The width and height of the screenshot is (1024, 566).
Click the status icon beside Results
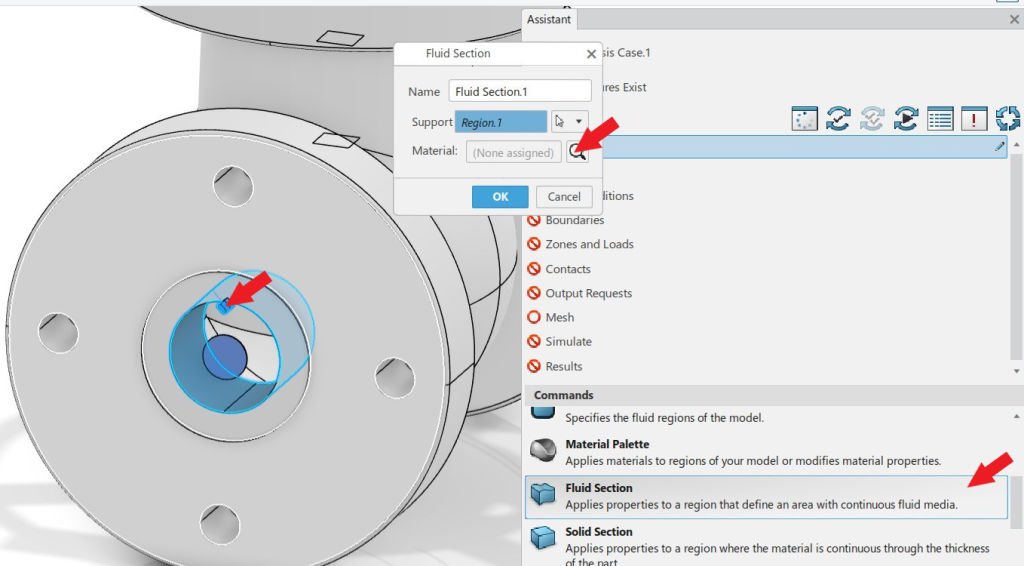(x=534, y=366)
